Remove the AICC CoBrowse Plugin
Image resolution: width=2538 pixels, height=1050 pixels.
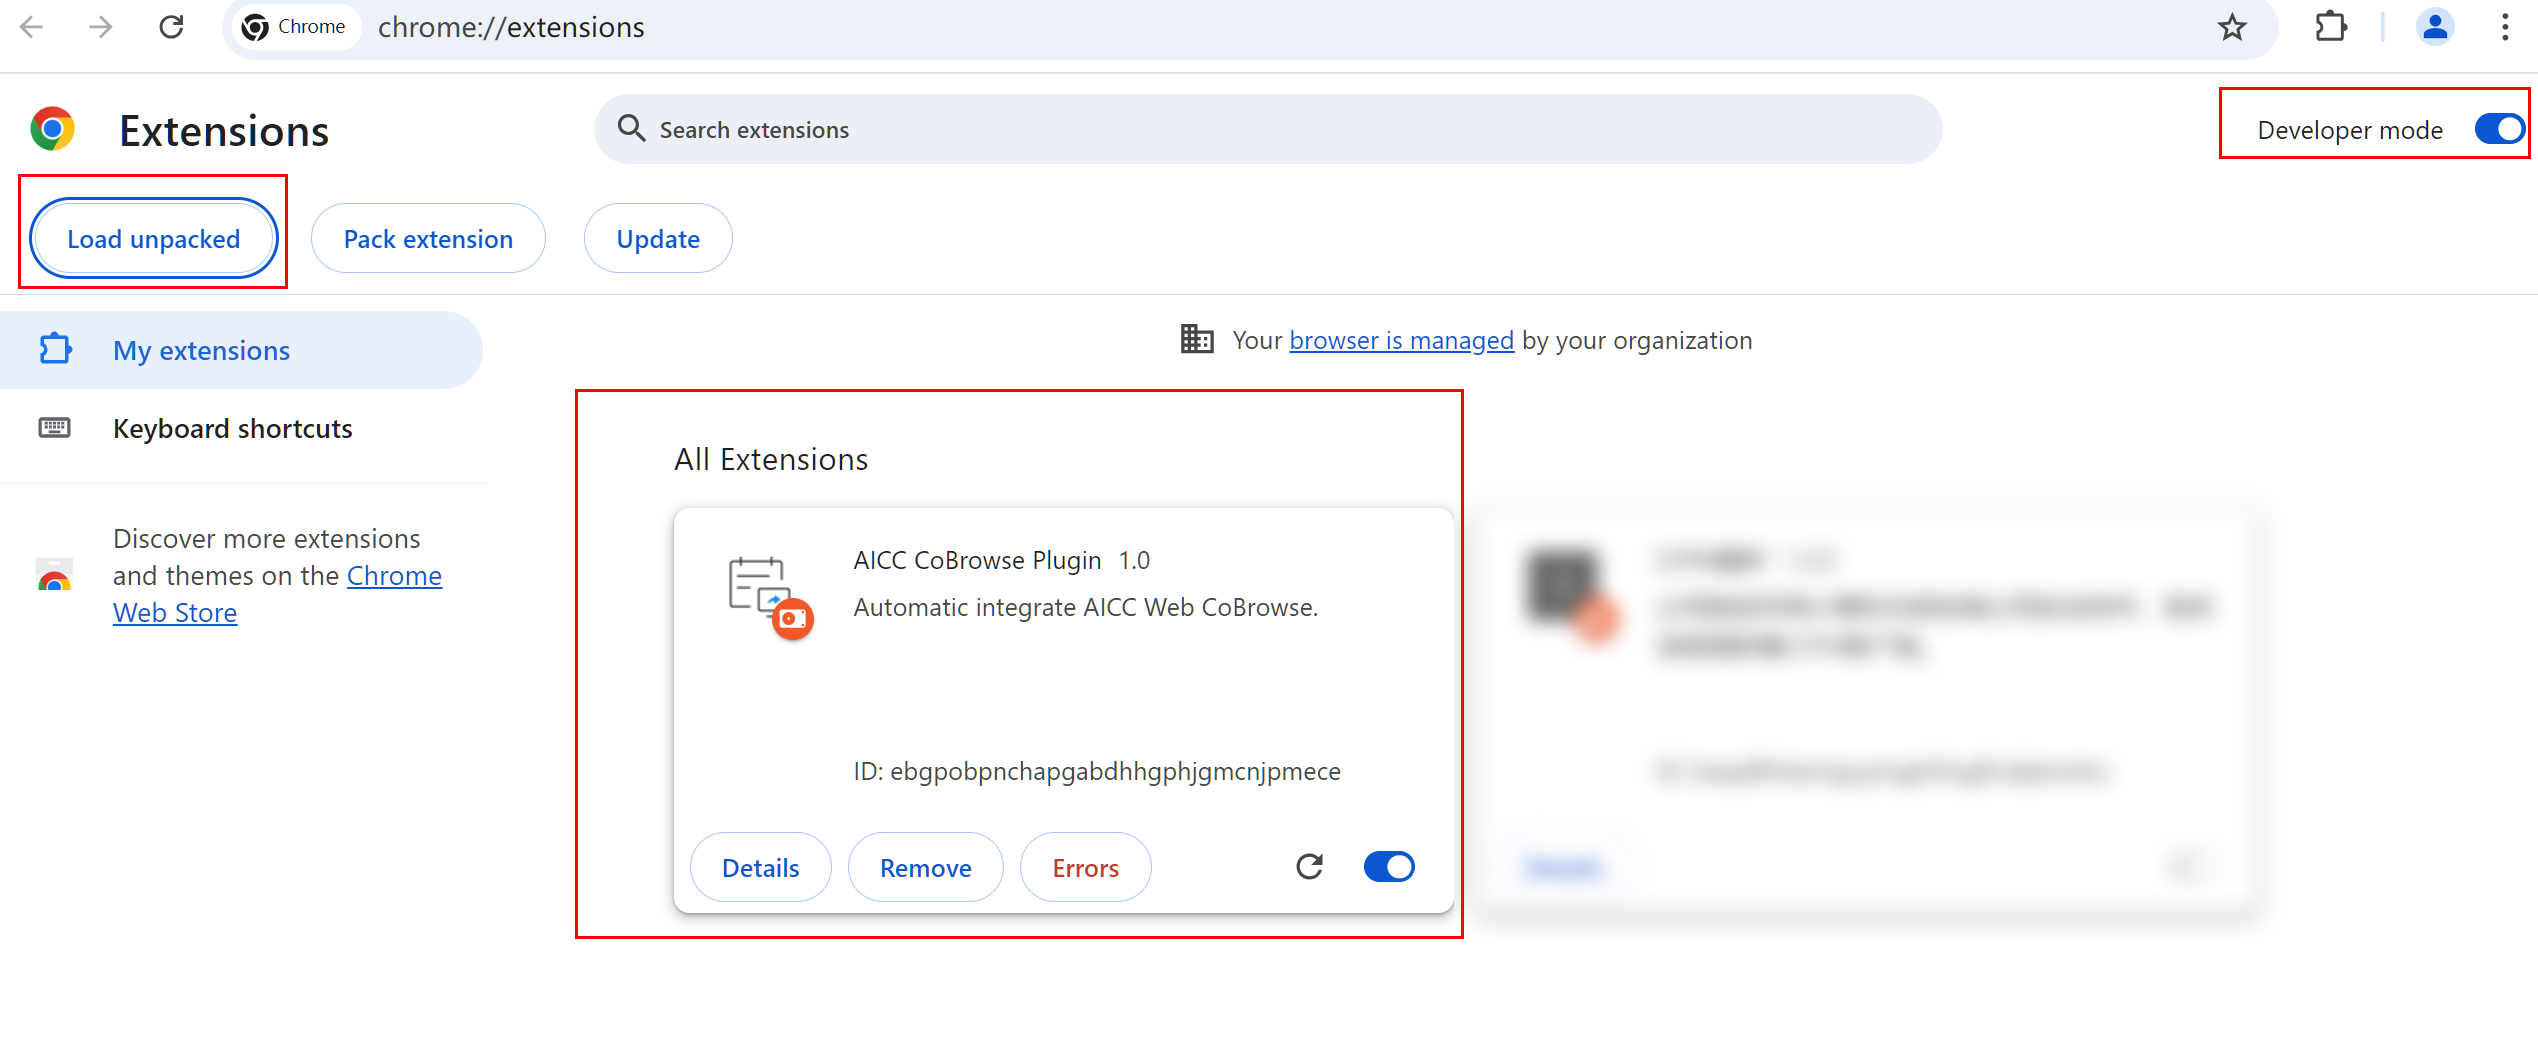click(x=925, y=867)
